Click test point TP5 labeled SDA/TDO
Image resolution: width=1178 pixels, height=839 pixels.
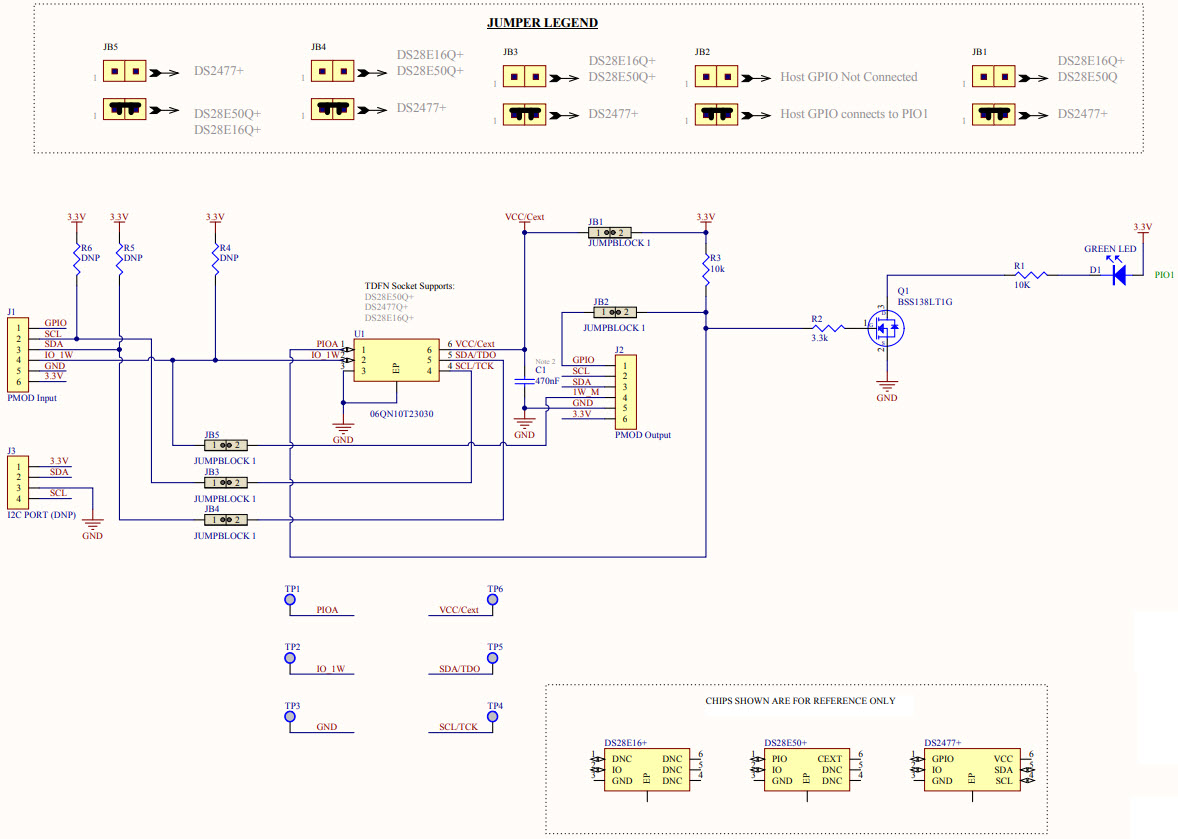point(492,657)
